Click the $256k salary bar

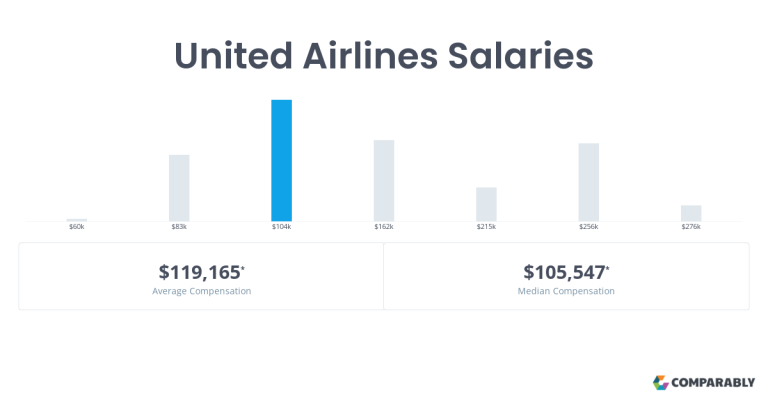pyautogui.click(x=589, y=182)
